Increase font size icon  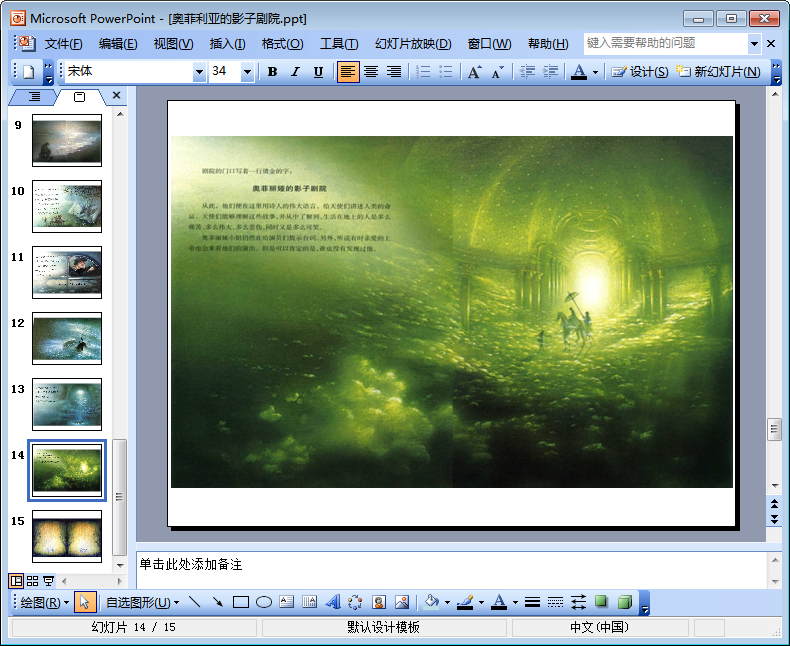pyautogui.click(x=475, y=72)
